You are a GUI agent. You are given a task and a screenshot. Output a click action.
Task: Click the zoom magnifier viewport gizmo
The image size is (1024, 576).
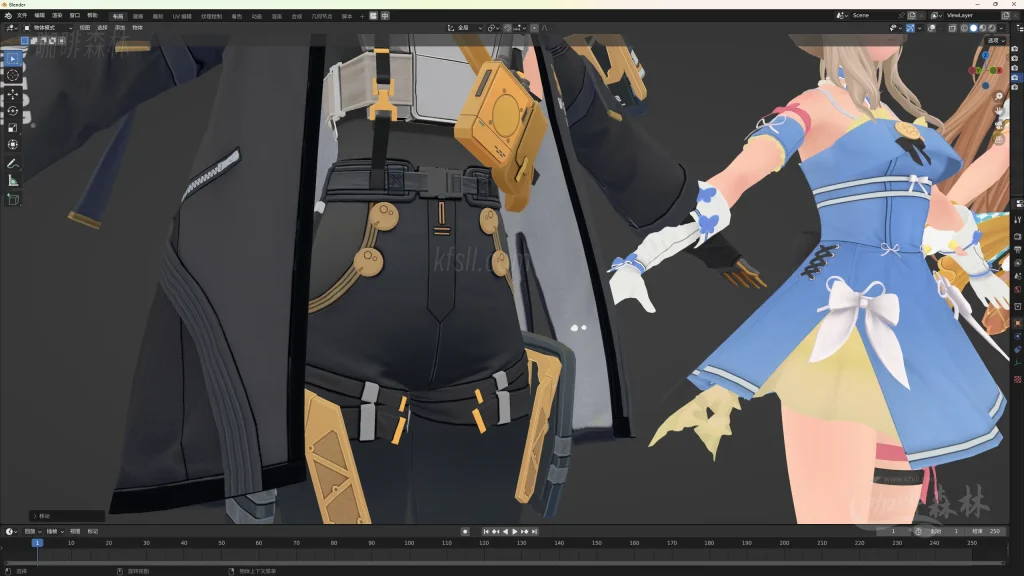coord(999,97)
